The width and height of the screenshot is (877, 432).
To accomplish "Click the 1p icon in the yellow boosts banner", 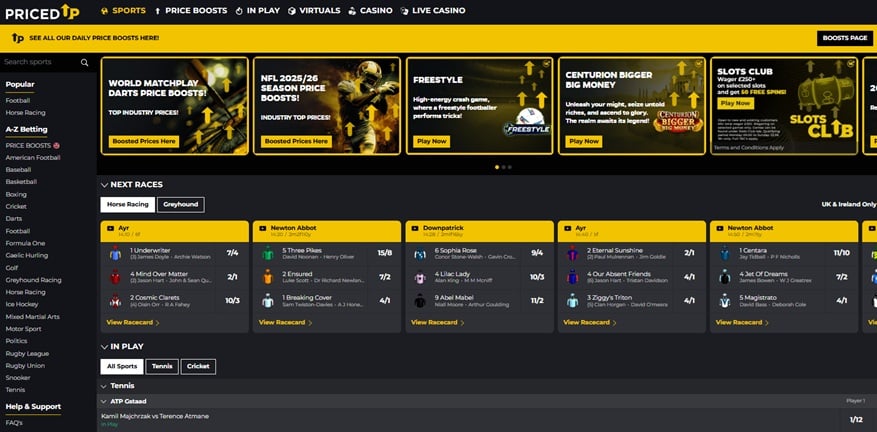I will coord(17,38).
